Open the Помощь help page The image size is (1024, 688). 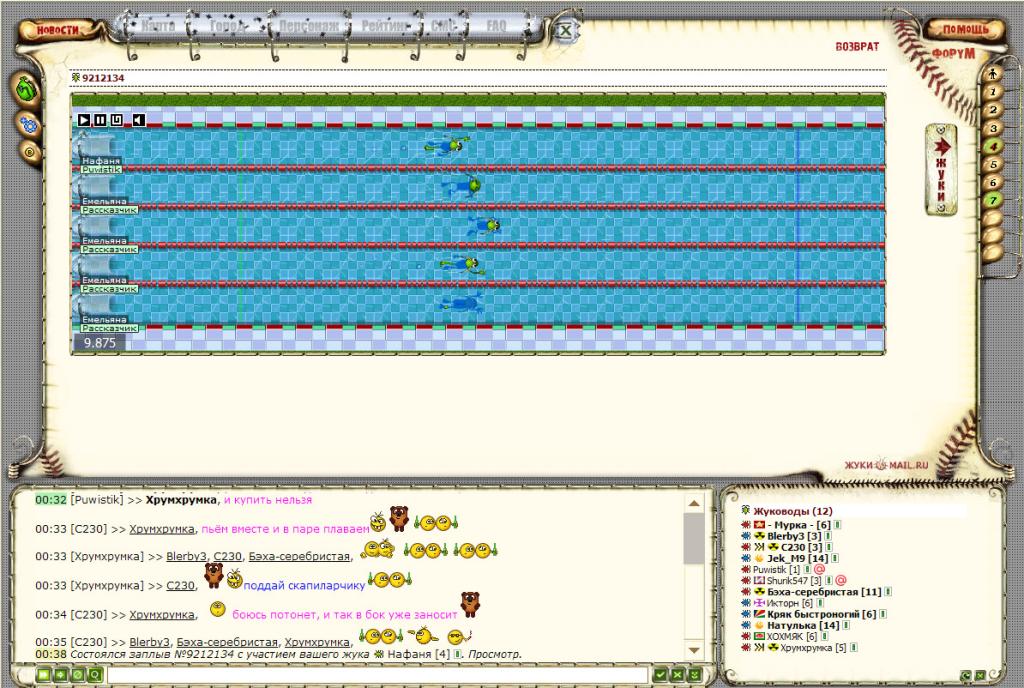[x=964, y=30]
